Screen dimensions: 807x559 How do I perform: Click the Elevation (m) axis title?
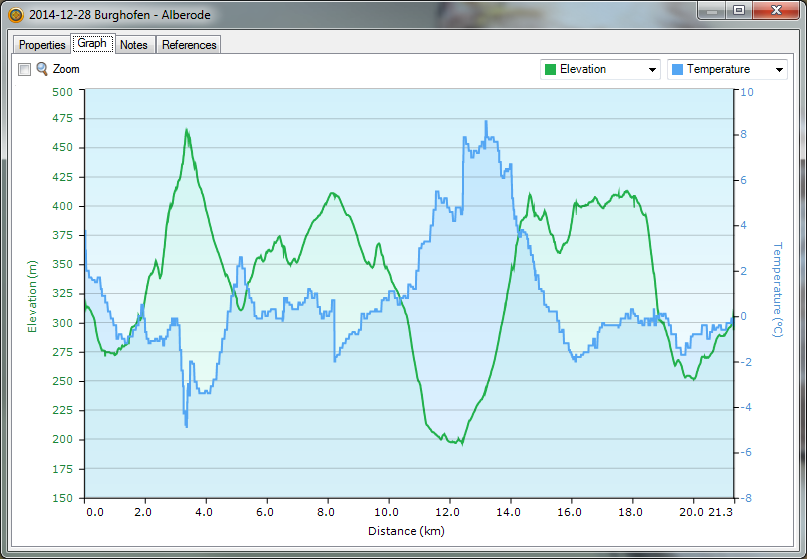pyautogui.click(x=32, y=295)
